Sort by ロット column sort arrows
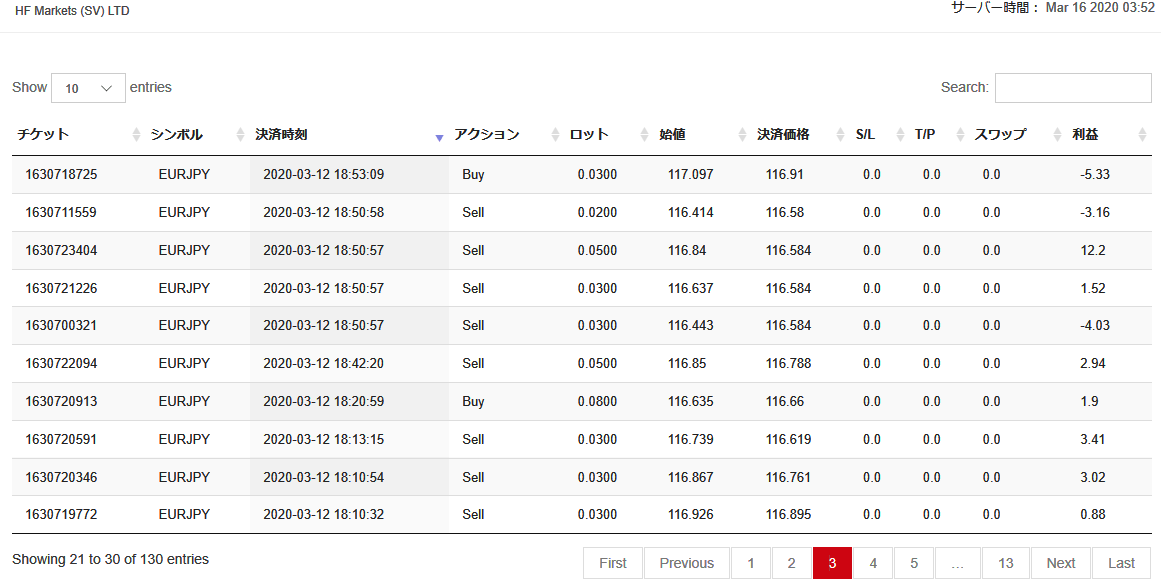 tap(644, 135)
